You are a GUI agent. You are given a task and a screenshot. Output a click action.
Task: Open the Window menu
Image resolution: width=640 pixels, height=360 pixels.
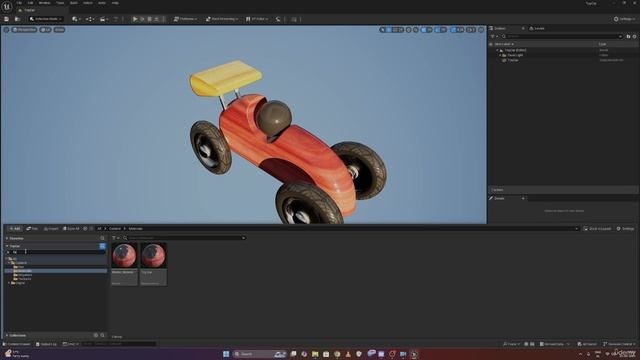(x=44, y=3)
